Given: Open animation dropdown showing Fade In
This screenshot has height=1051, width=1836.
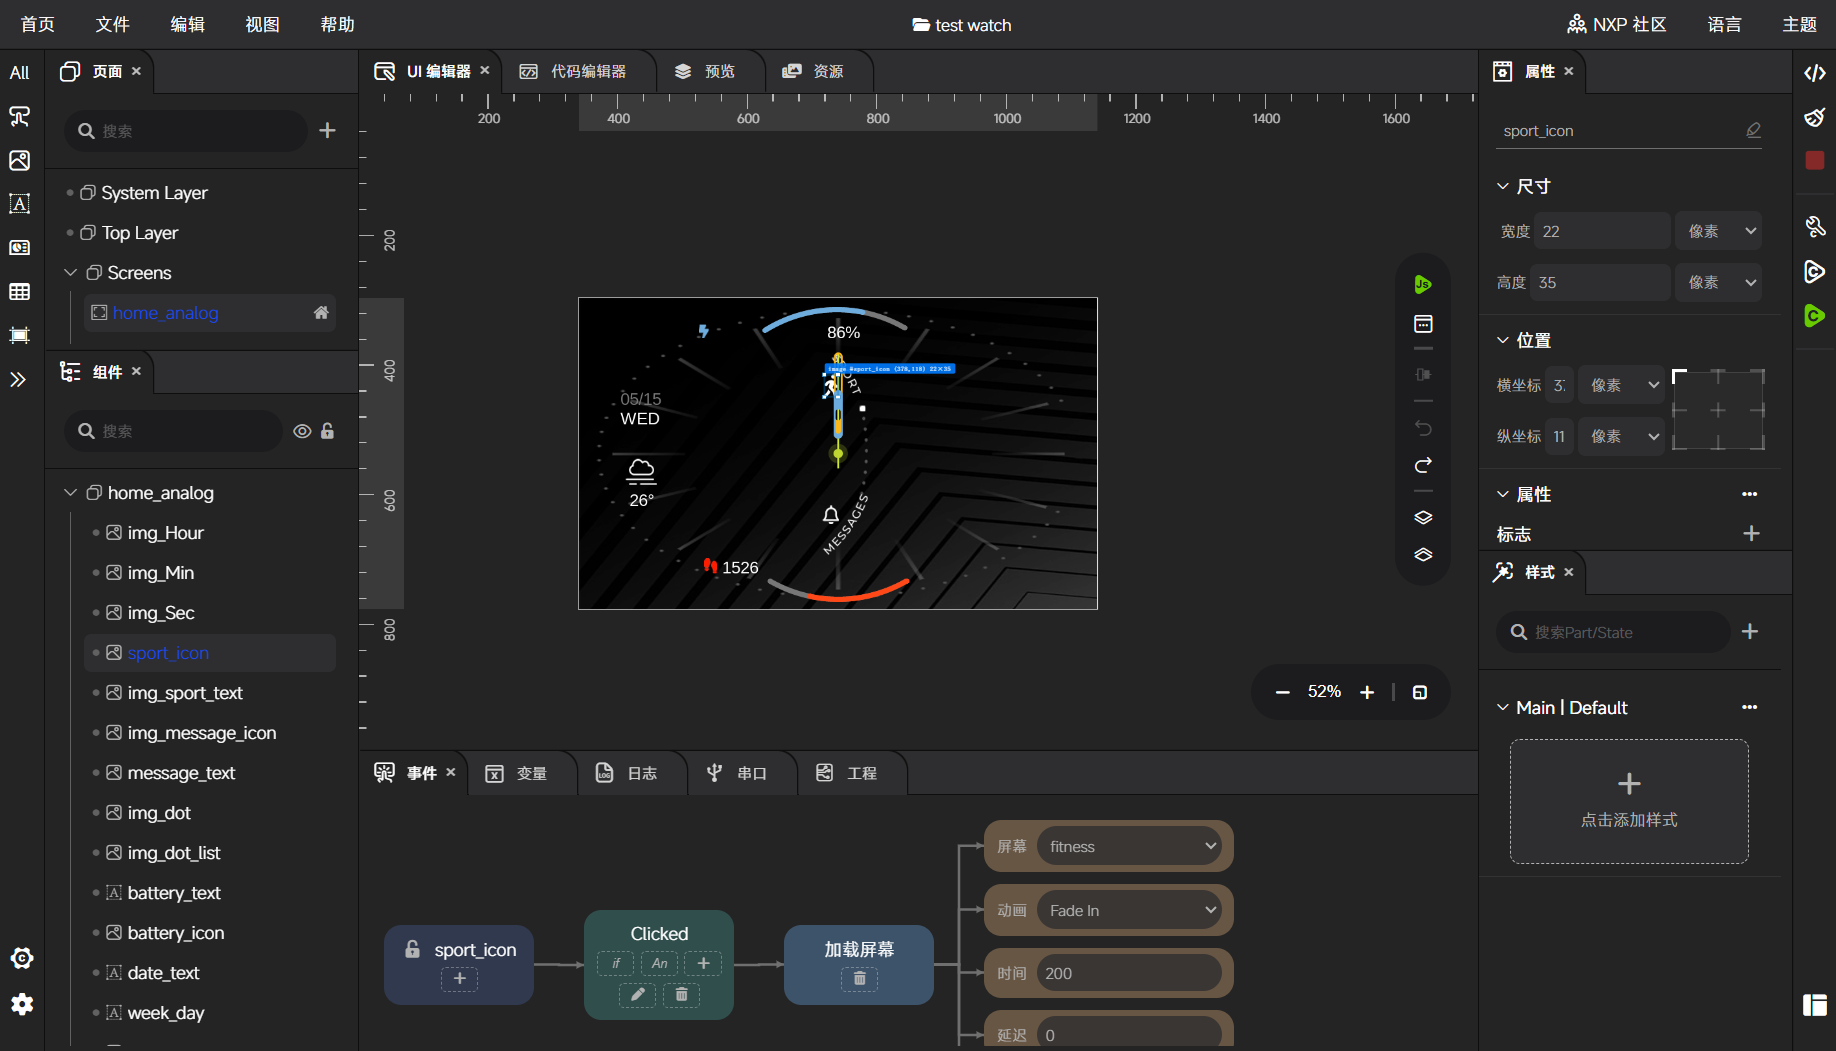Looking at the screenshot, I should [1130, 910].
